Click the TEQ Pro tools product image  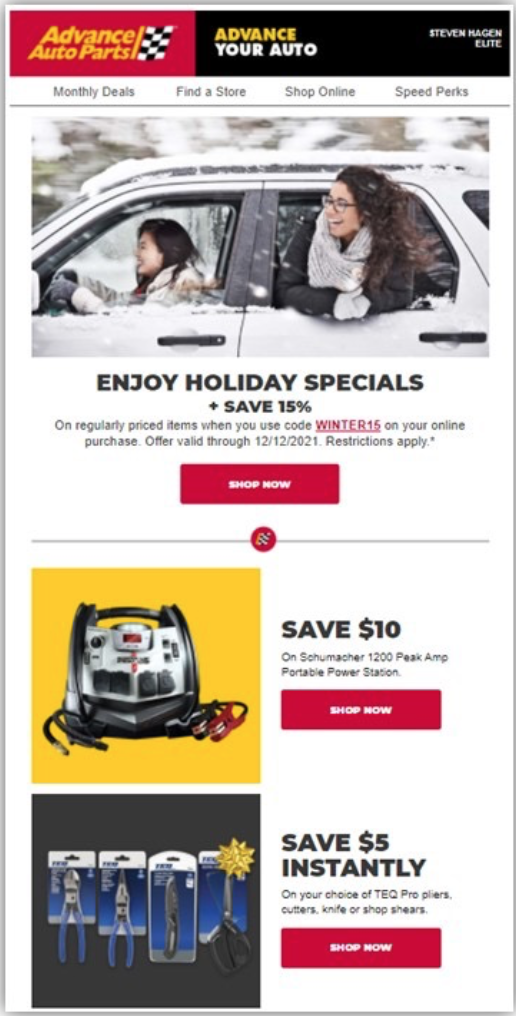point(146,901)
